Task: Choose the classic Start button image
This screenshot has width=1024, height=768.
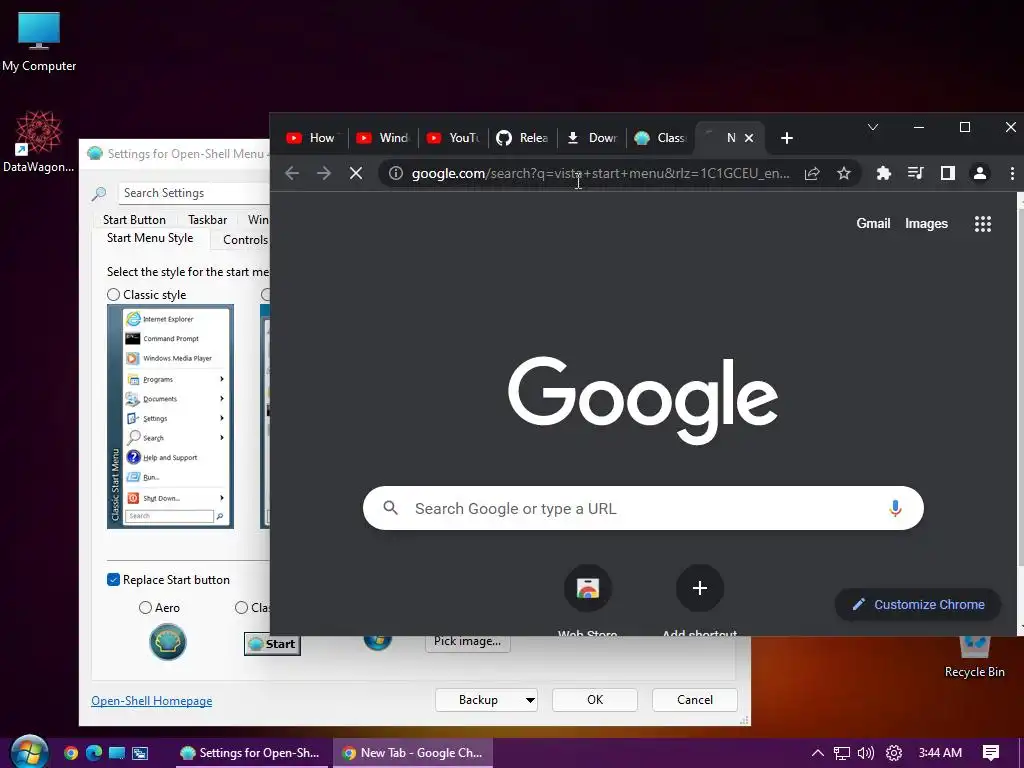Action: click(272, 644)
